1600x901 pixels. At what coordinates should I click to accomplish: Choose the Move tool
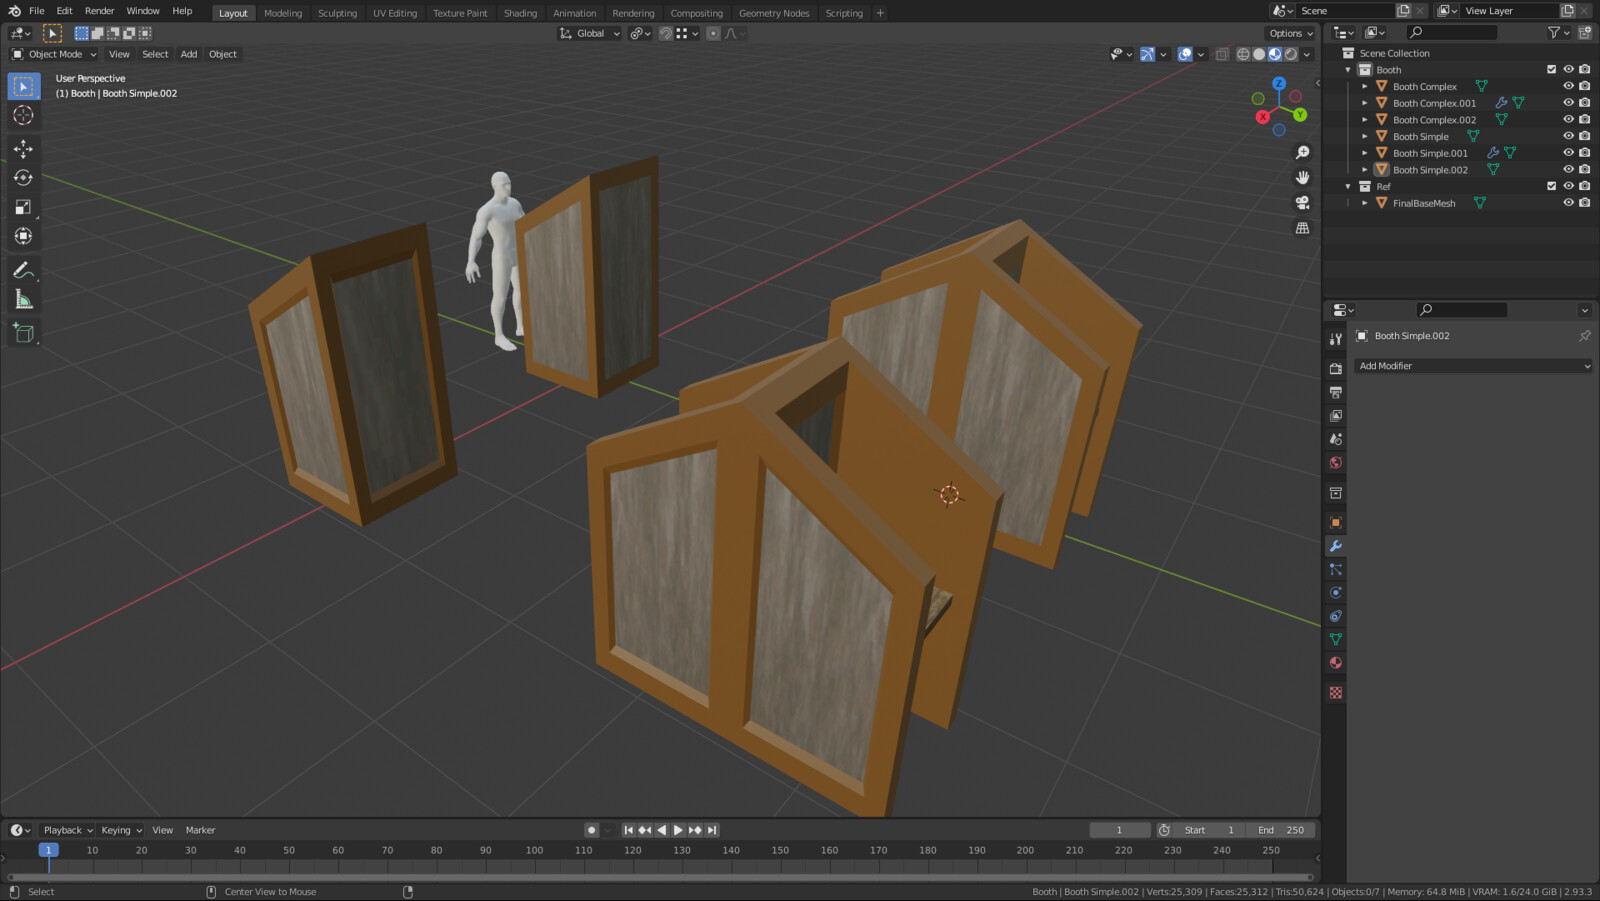[24, 149]
